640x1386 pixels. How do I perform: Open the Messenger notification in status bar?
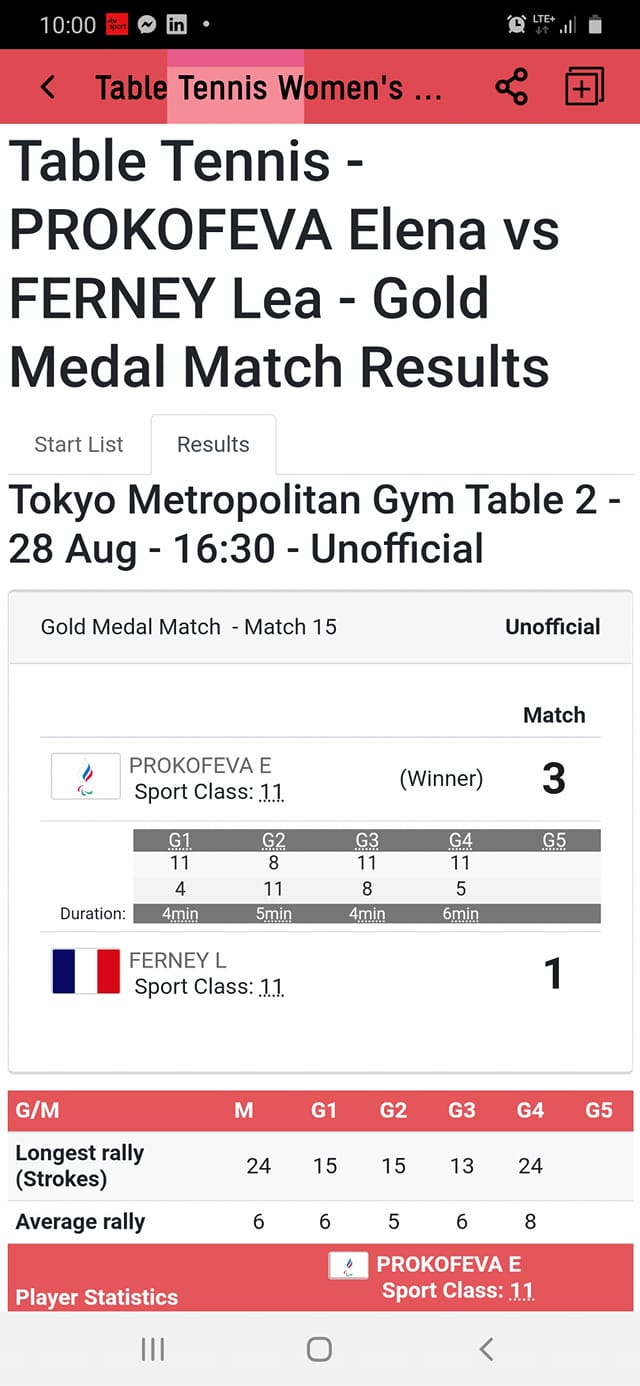(147, 25)
